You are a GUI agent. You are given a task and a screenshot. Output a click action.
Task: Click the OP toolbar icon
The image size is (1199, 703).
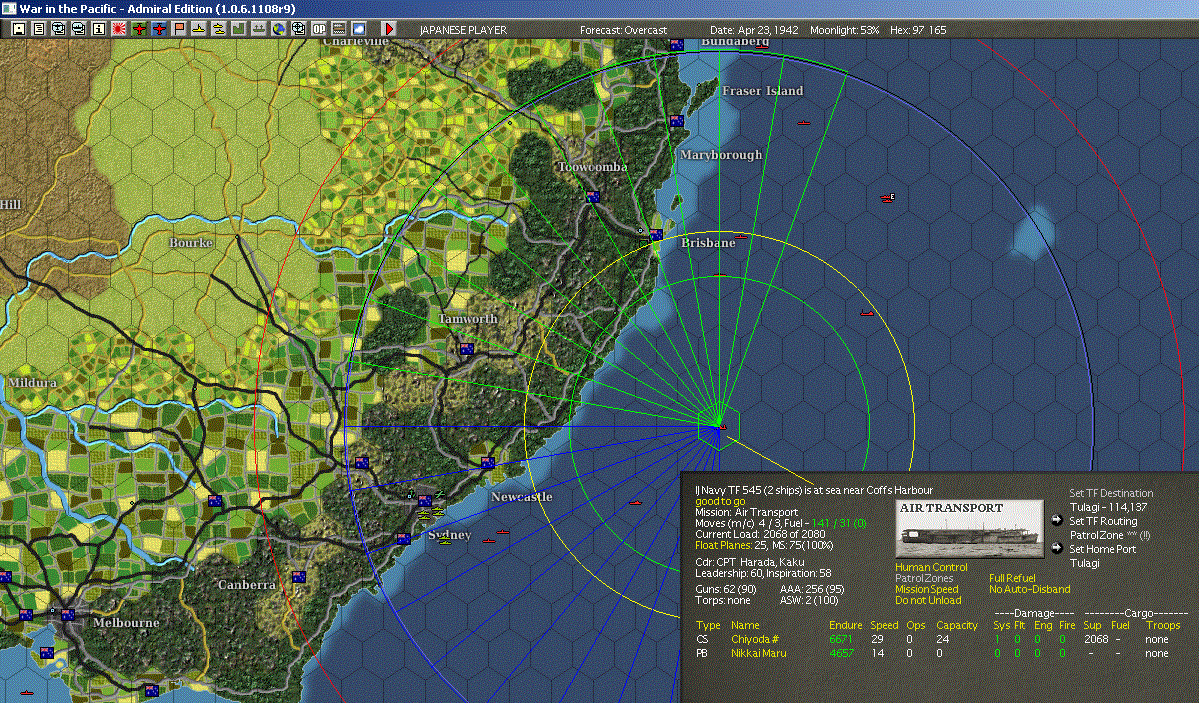tap(319, 29)
